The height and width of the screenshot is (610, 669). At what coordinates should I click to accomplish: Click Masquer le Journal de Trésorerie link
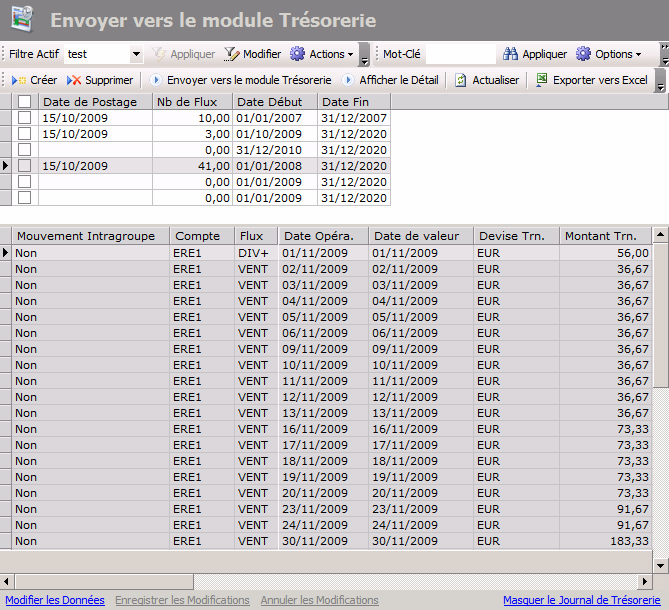click(x=581, y=600)
